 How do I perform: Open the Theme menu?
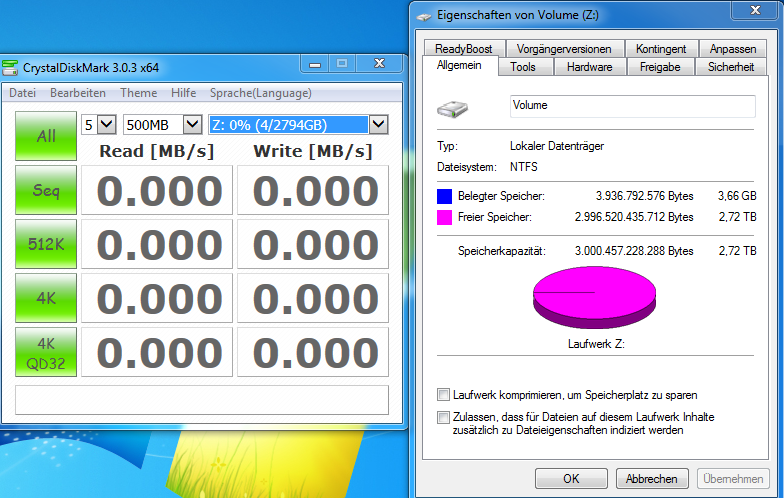(138, 93)
